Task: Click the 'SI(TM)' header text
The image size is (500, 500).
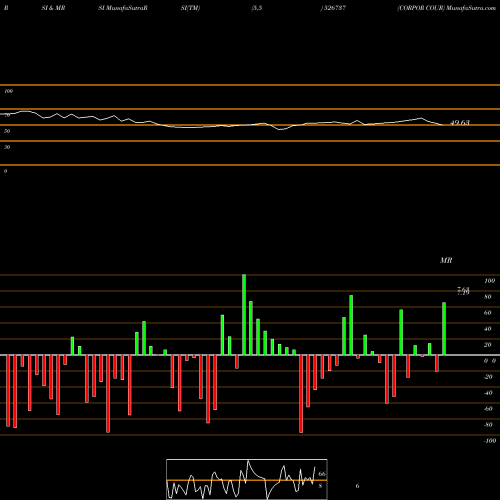Action: click(190, 8)
